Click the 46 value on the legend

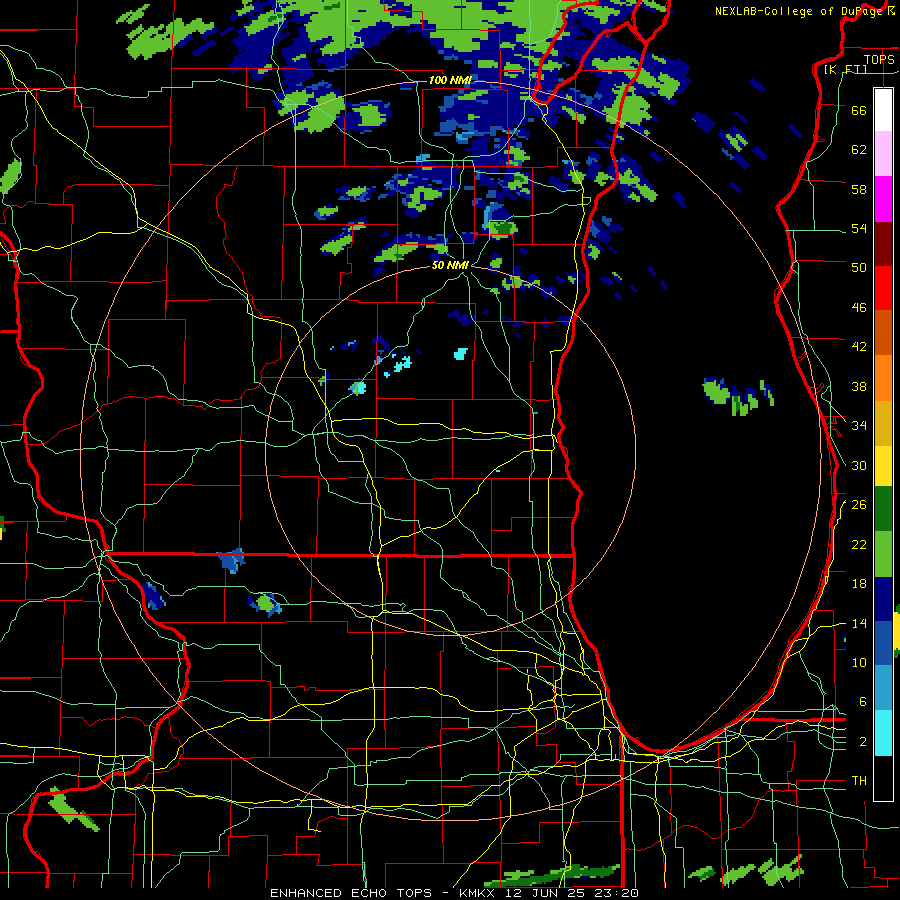click(859, 308)
